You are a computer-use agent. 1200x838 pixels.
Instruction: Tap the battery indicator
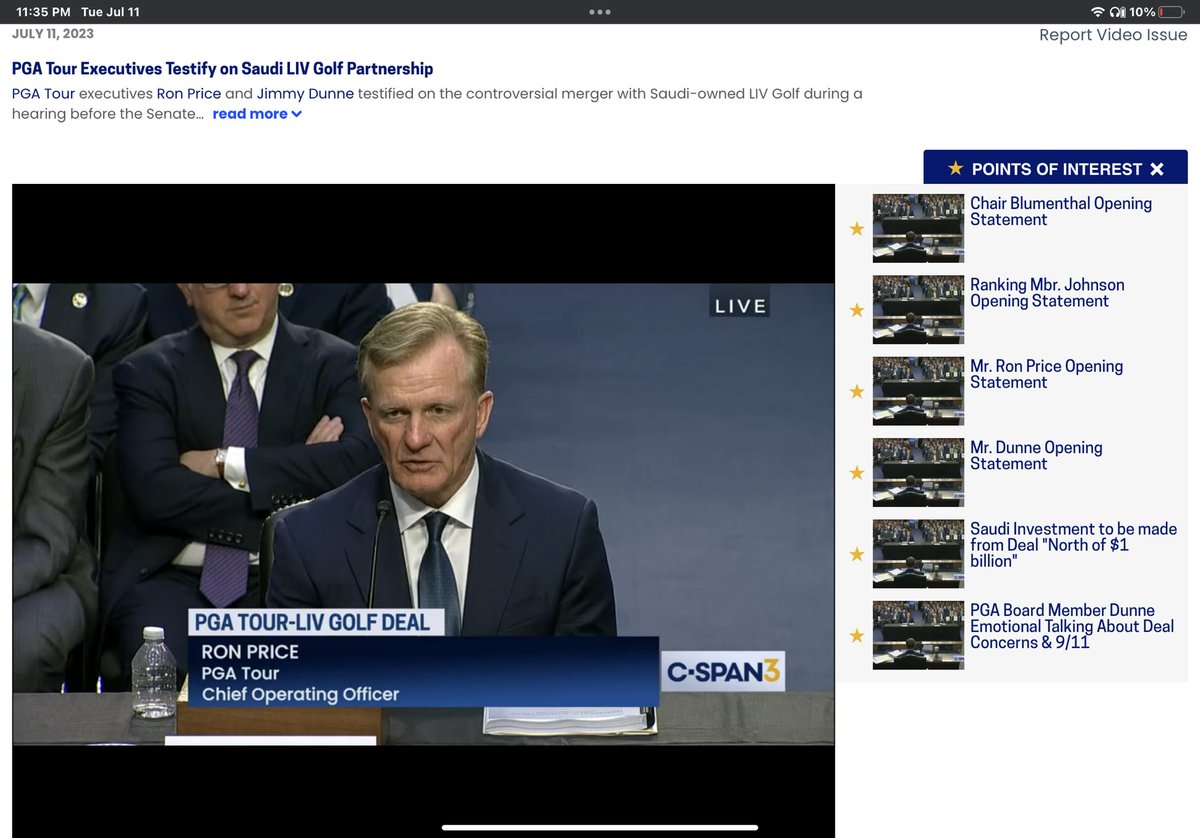[x=1170, y=12]
